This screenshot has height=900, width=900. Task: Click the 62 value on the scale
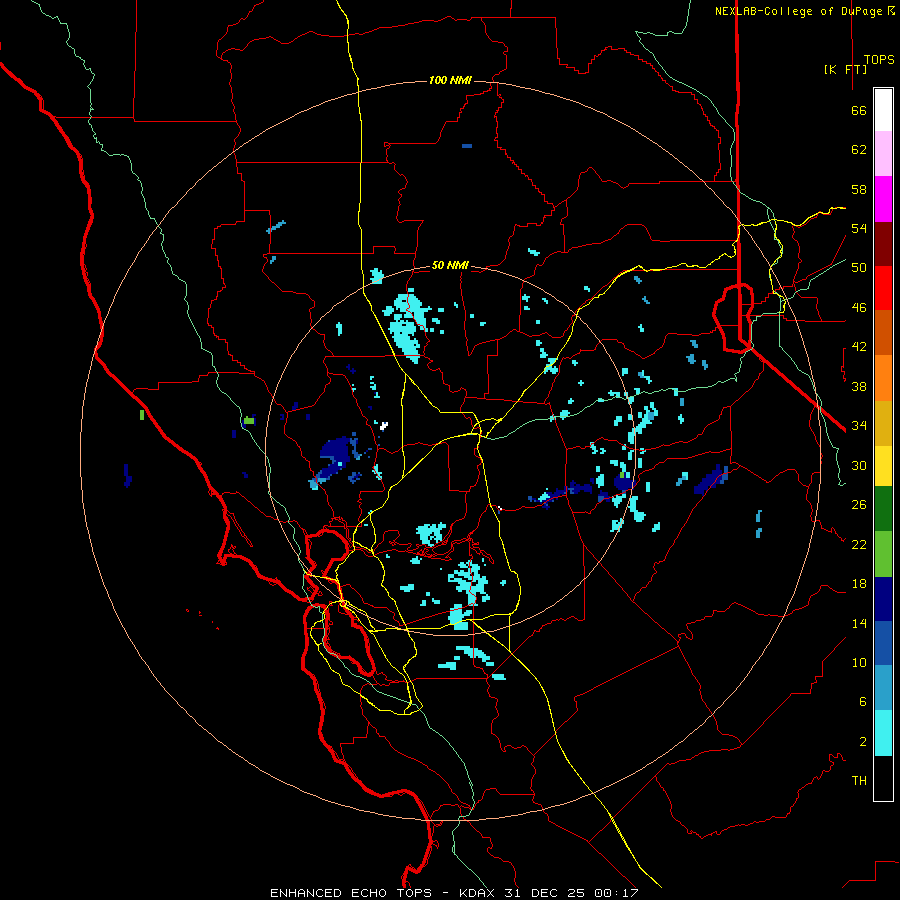pyautogui.click(x=859, y=150)
